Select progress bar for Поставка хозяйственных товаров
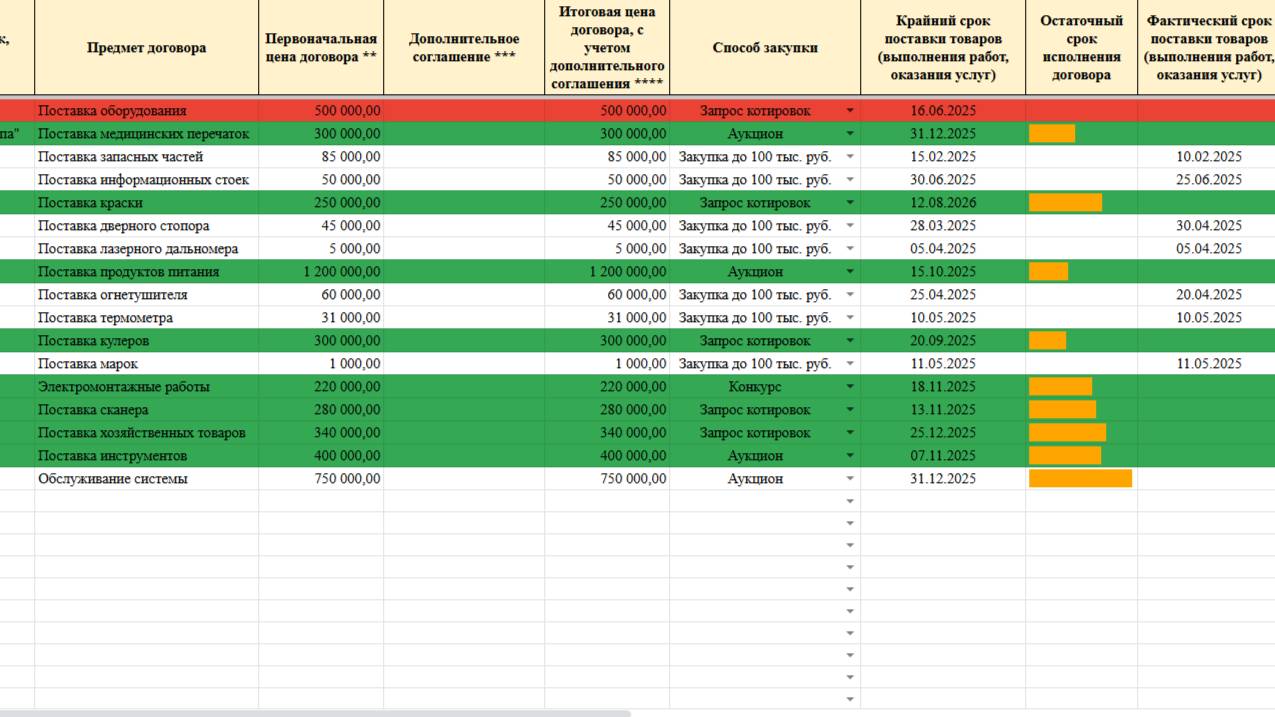Viewport: 1275px width, 717px height. 1067,433
